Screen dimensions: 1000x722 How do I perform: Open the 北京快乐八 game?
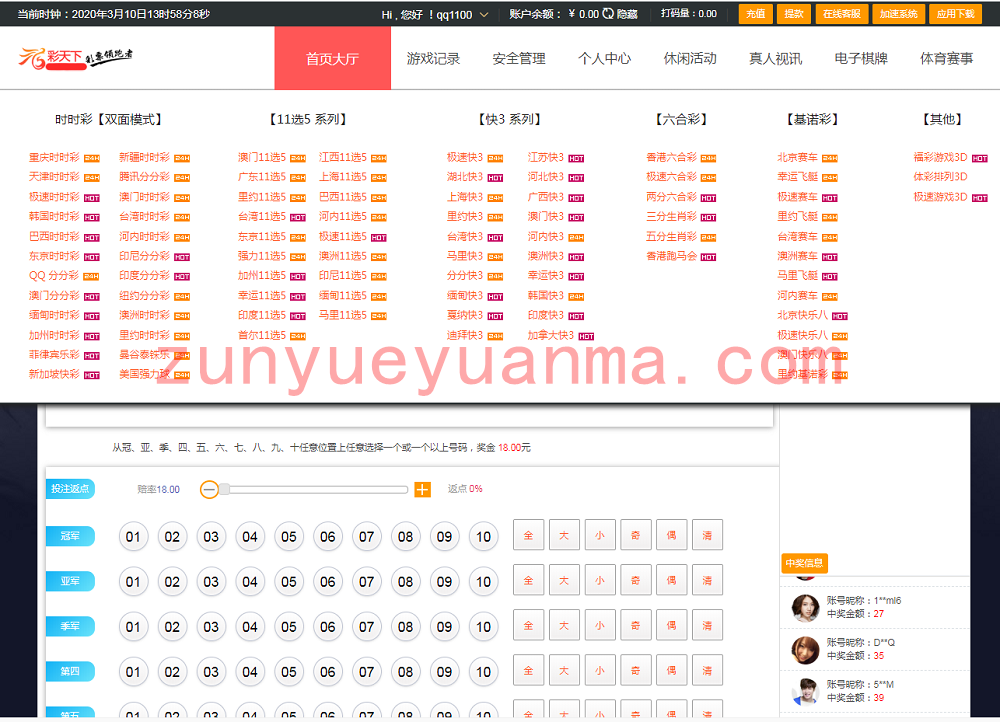[803, 315]
